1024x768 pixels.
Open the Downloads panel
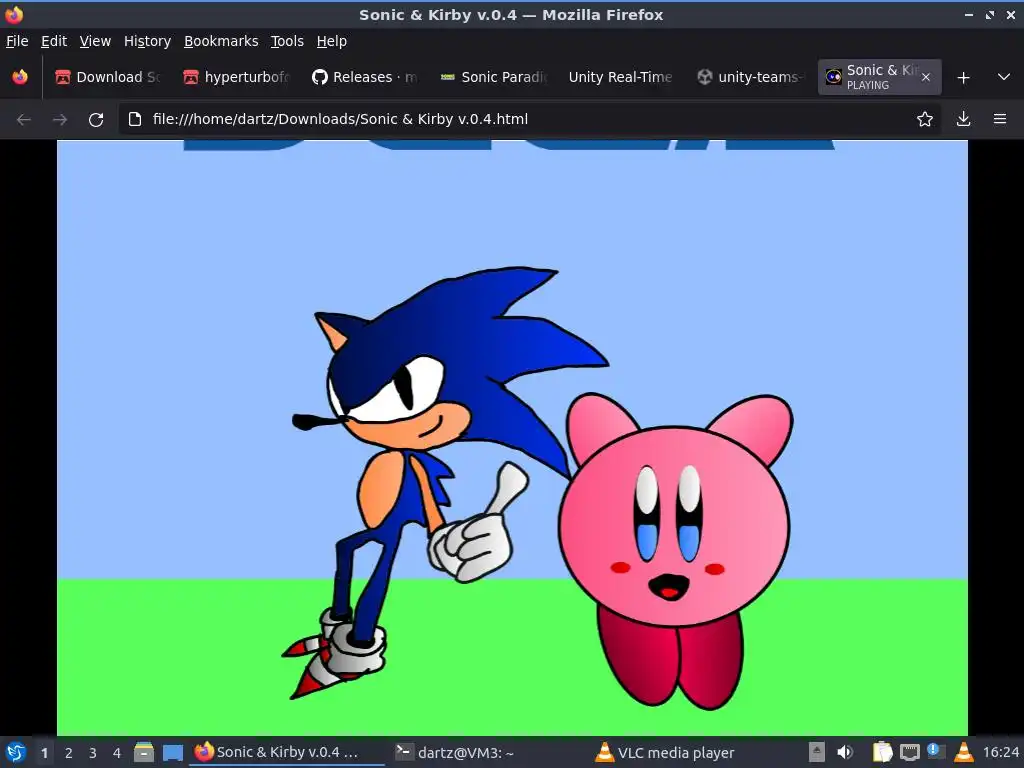963,120
